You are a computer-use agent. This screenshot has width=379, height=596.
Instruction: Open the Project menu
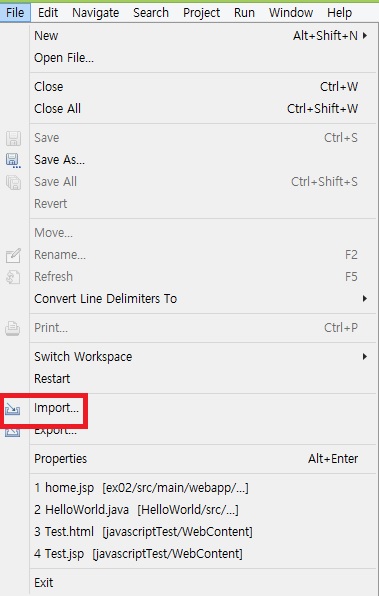201,13
